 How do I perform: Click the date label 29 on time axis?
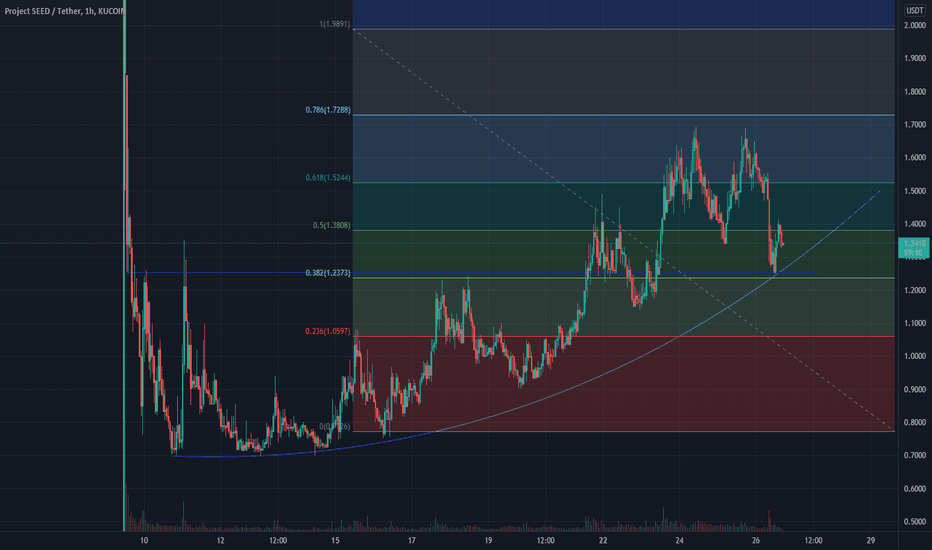click(x=871, y=540)
